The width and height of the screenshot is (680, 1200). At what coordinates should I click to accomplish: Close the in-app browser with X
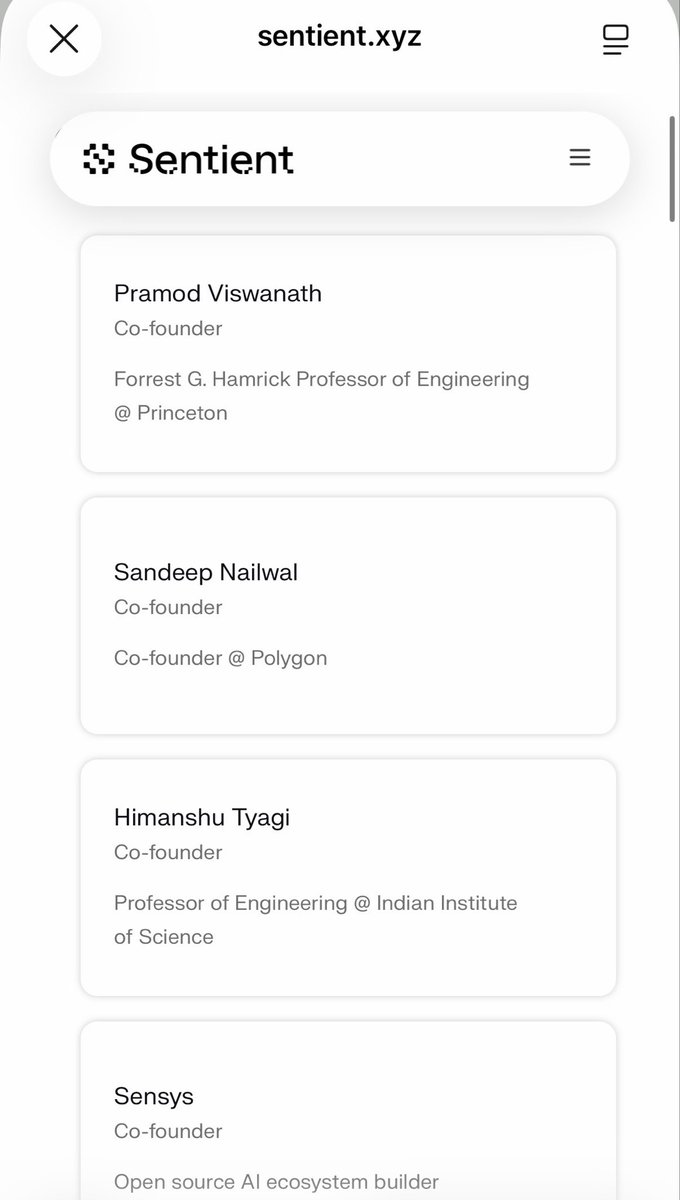click(x=64, y=39)
